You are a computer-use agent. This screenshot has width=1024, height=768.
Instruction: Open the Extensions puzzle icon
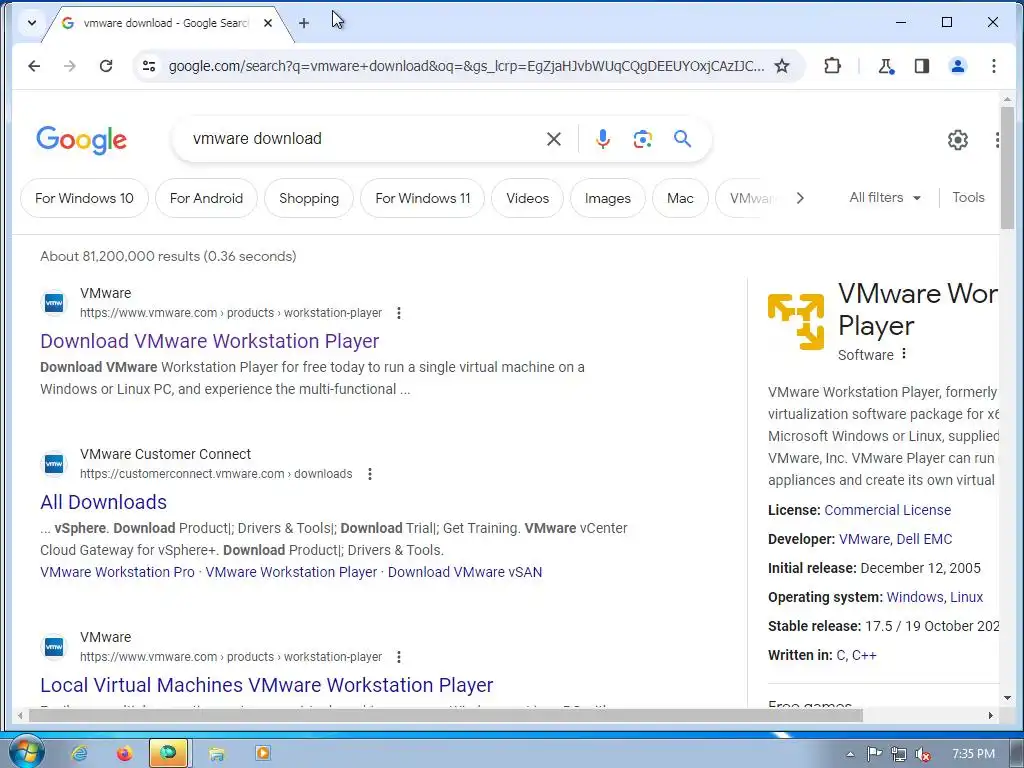click(832, 66)
